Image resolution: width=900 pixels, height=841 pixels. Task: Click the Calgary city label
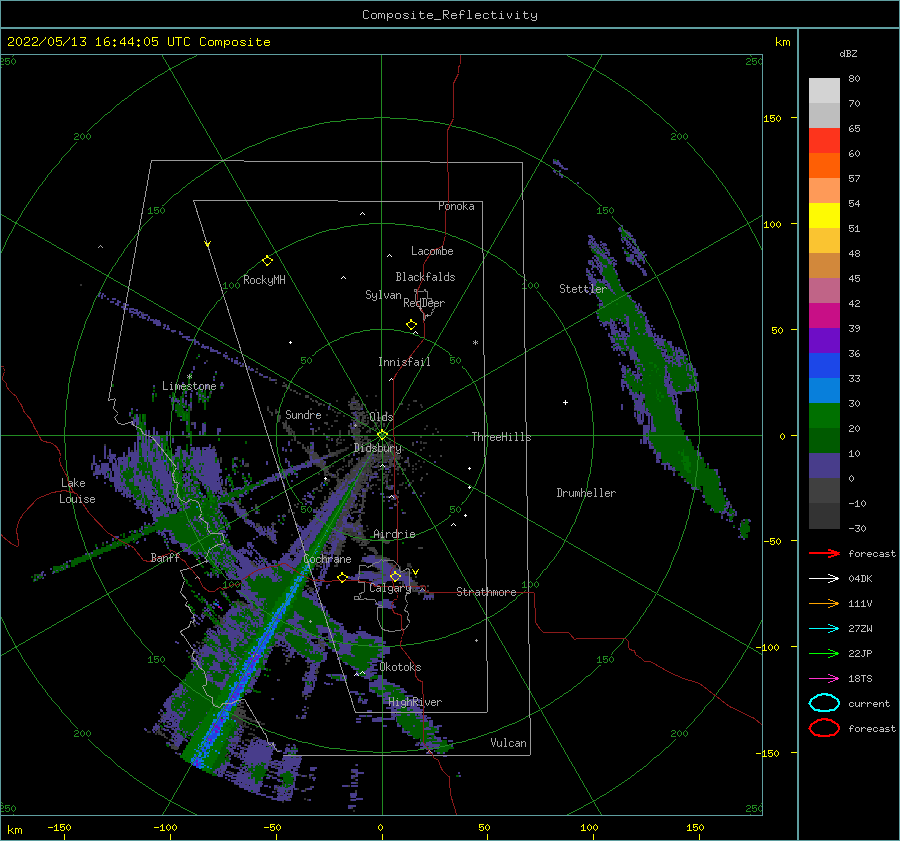(390, 588)
